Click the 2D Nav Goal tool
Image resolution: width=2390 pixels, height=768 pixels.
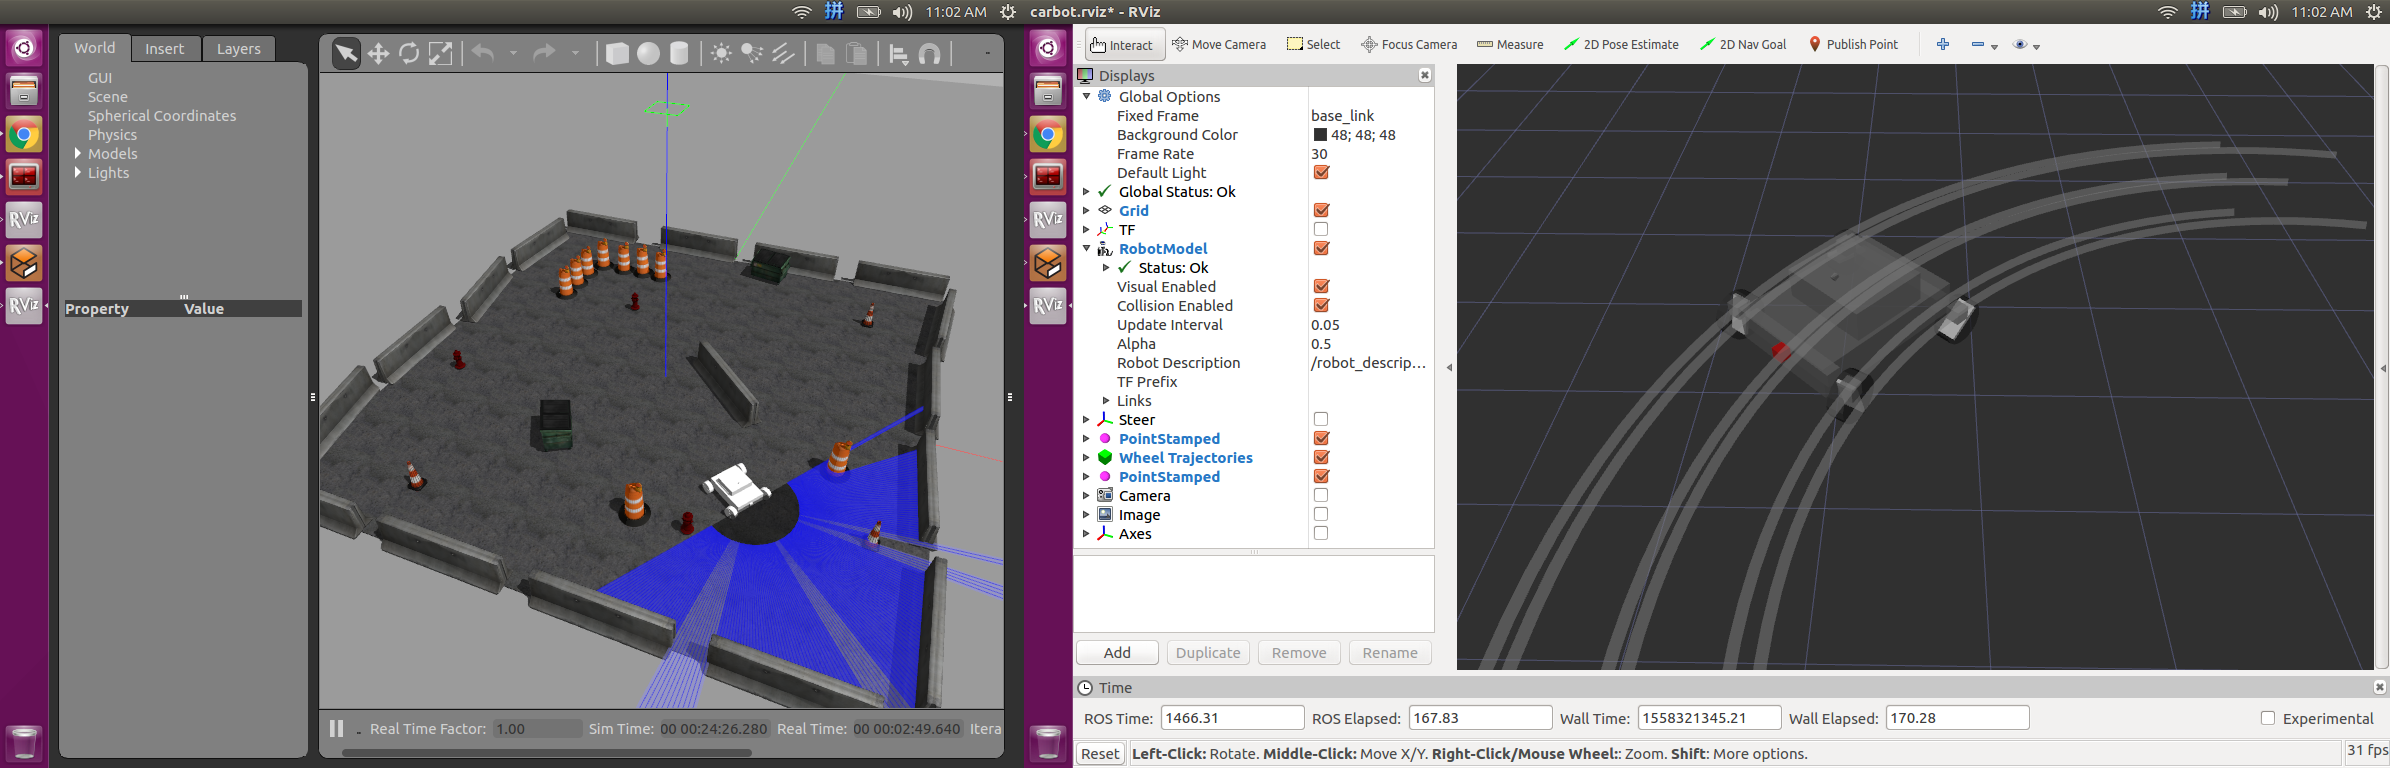pos(1743,45)
